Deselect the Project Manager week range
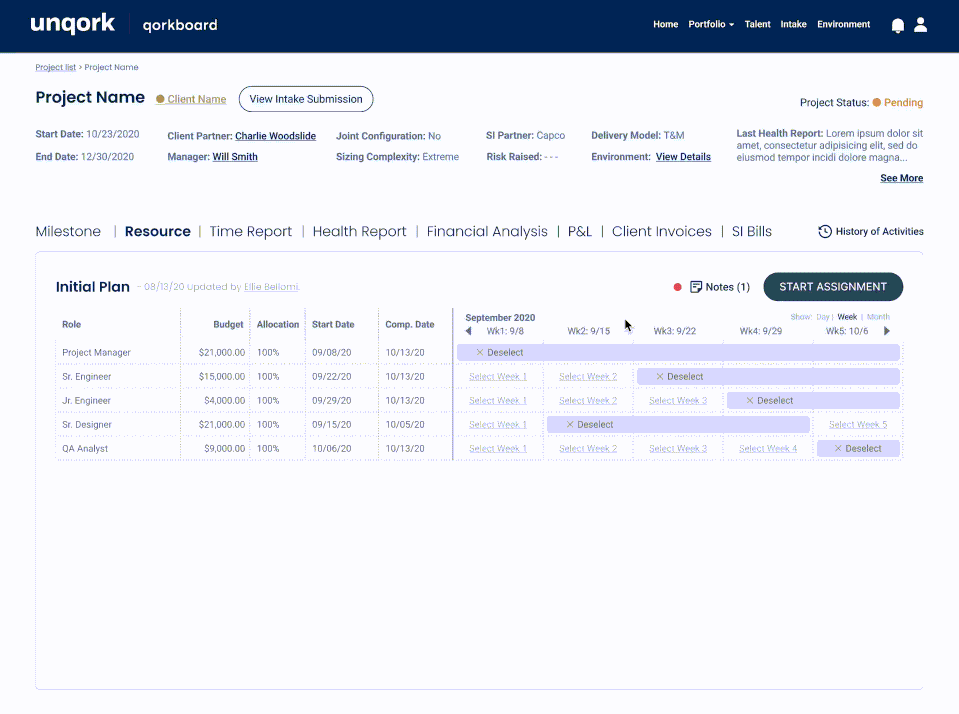The height and width of the screenshot is (714, 959). 500,352
